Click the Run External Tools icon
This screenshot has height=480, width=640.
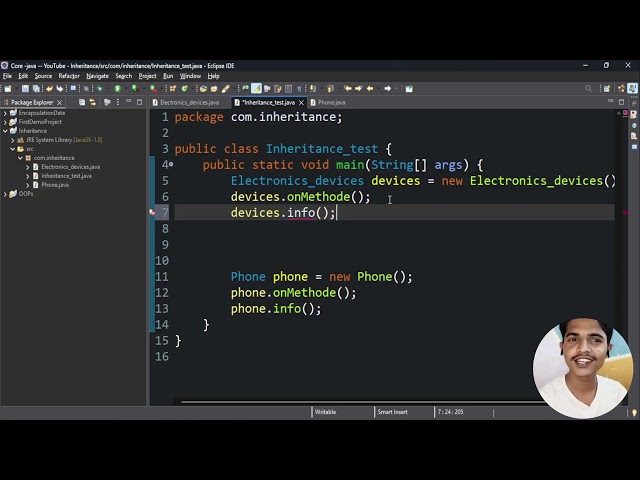pos(153,89)
